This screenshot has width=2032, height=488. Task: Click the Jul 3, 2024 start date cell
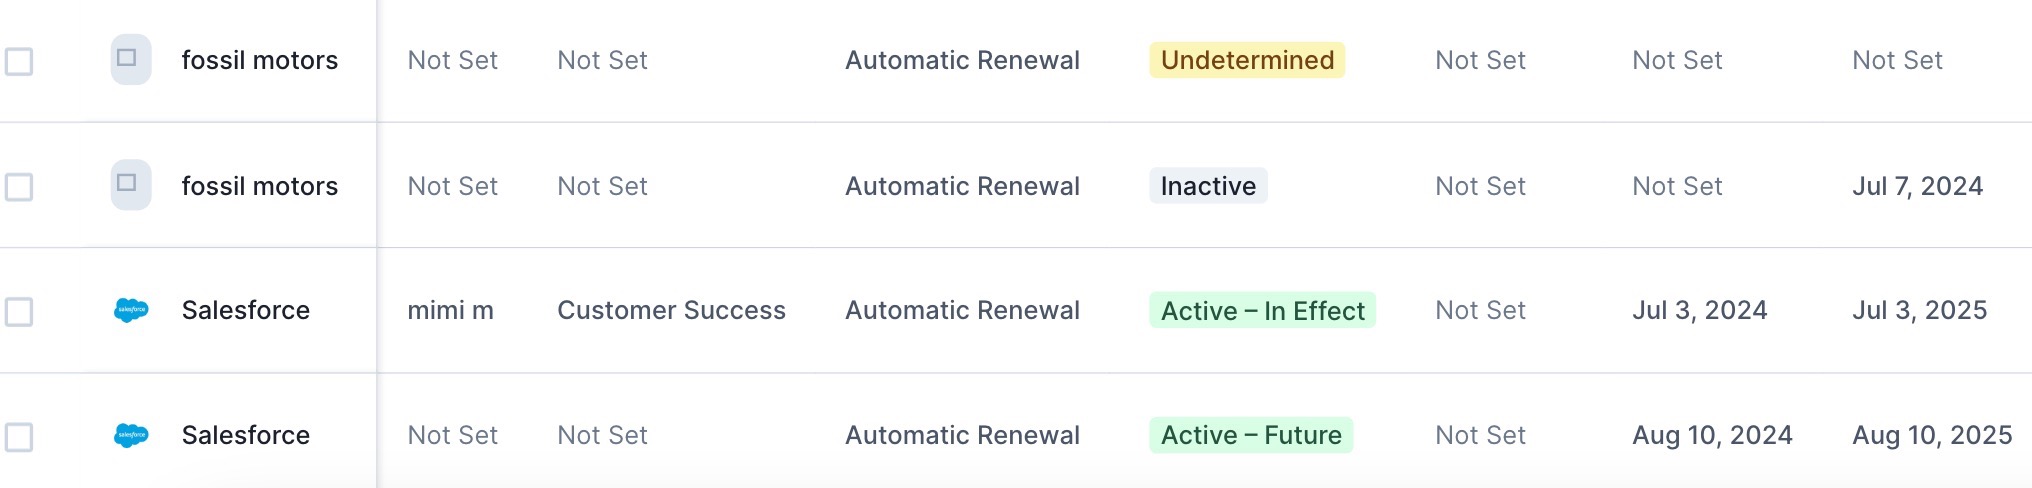1699,310
